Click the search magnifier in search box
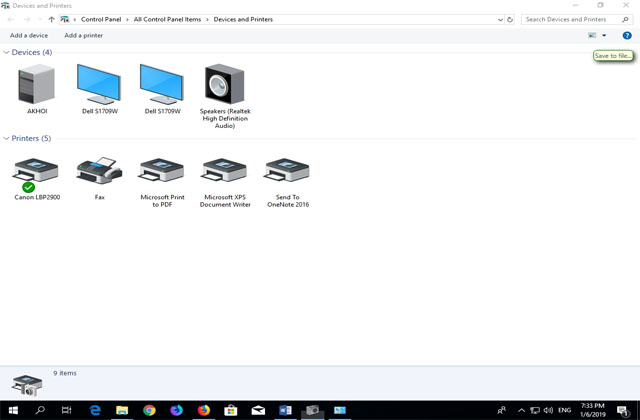This screenshot has height=420, width=640. point(625,19)
